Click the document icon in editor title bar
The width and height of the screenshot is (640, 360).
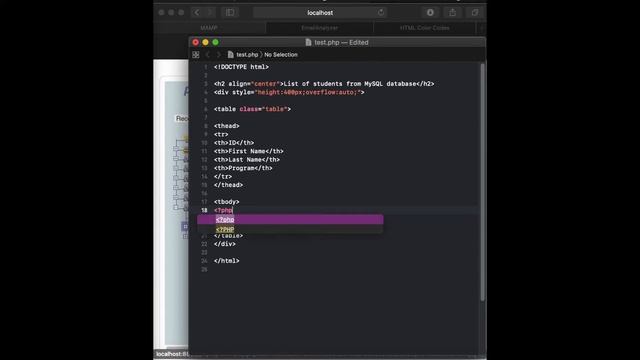pos(309,42)
